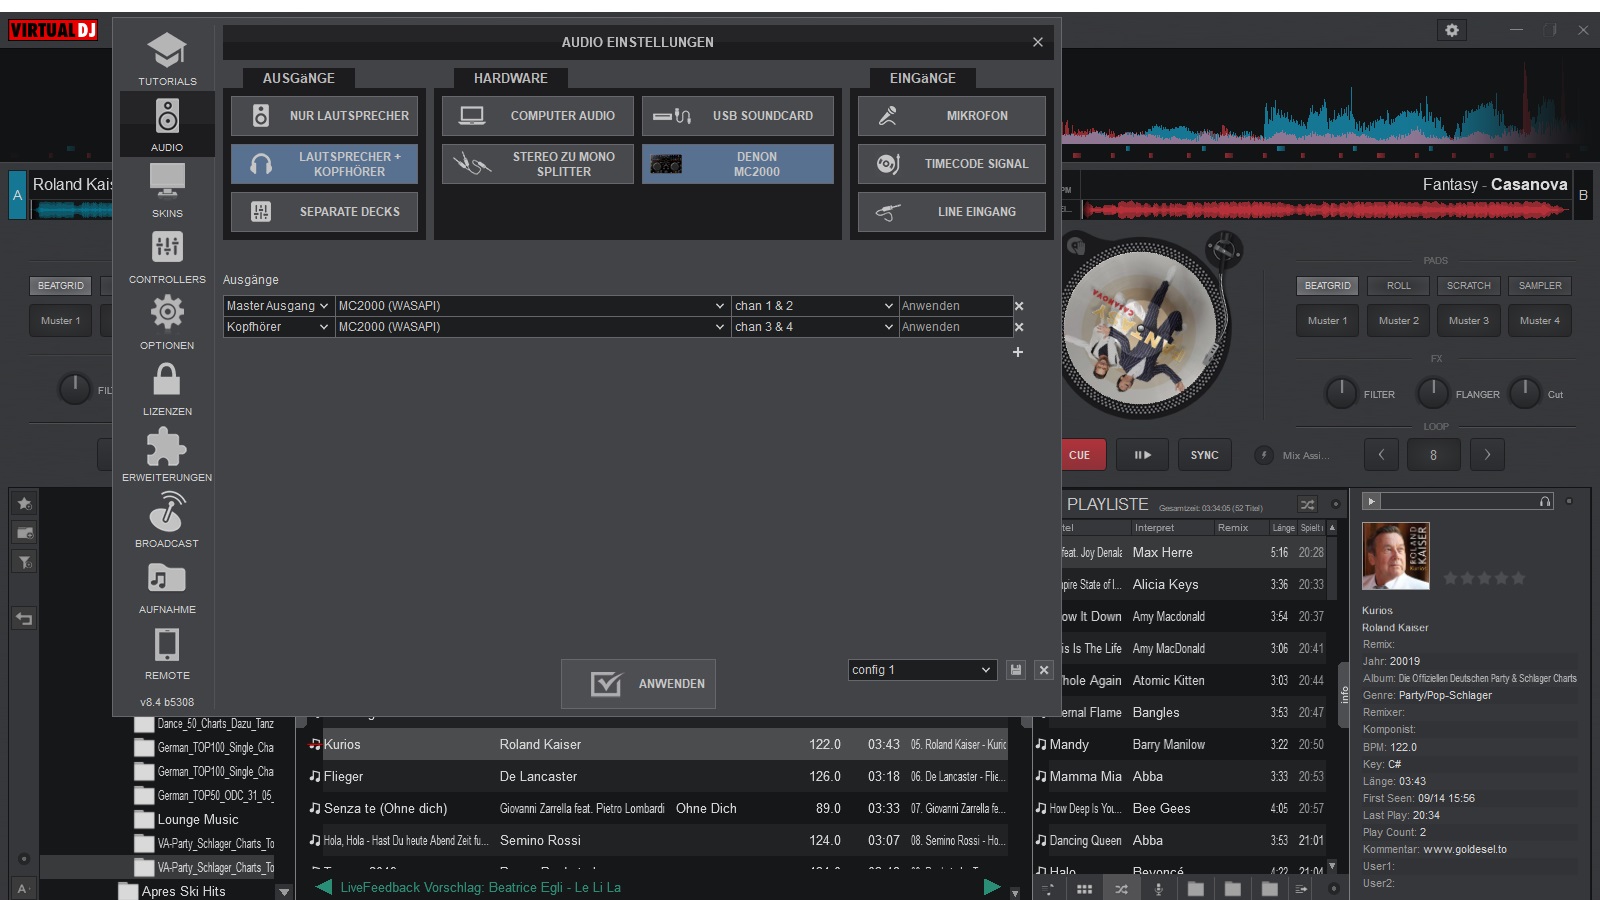
Task: Accept the LiveFeedback suggestion green arrow
Action: pyautogui.click(x=992, y=887)
